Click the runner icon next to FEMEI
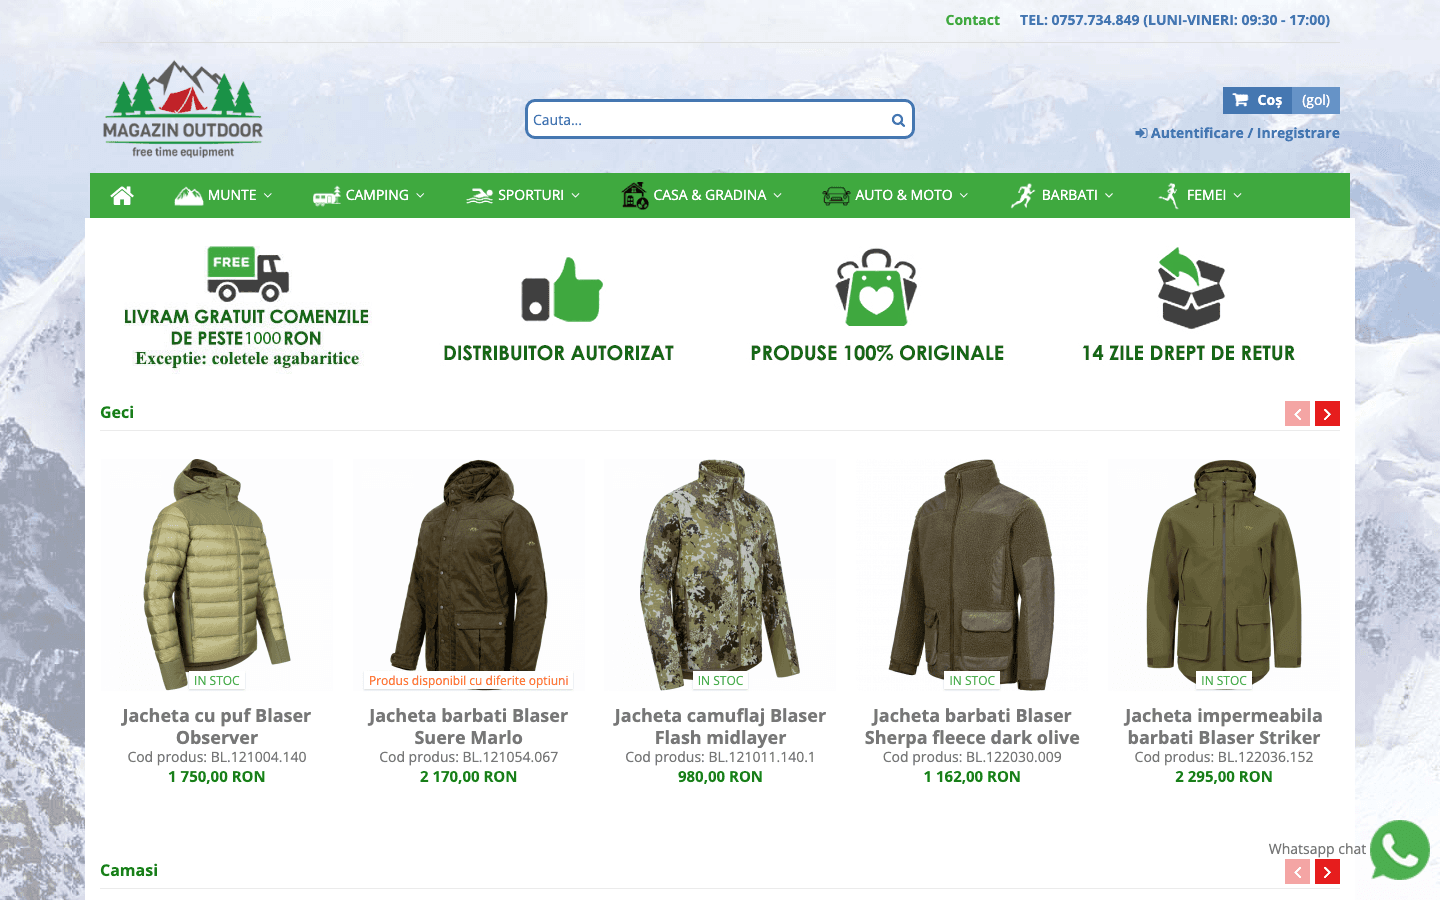The image size is (1440, 900). [1168, 196]
